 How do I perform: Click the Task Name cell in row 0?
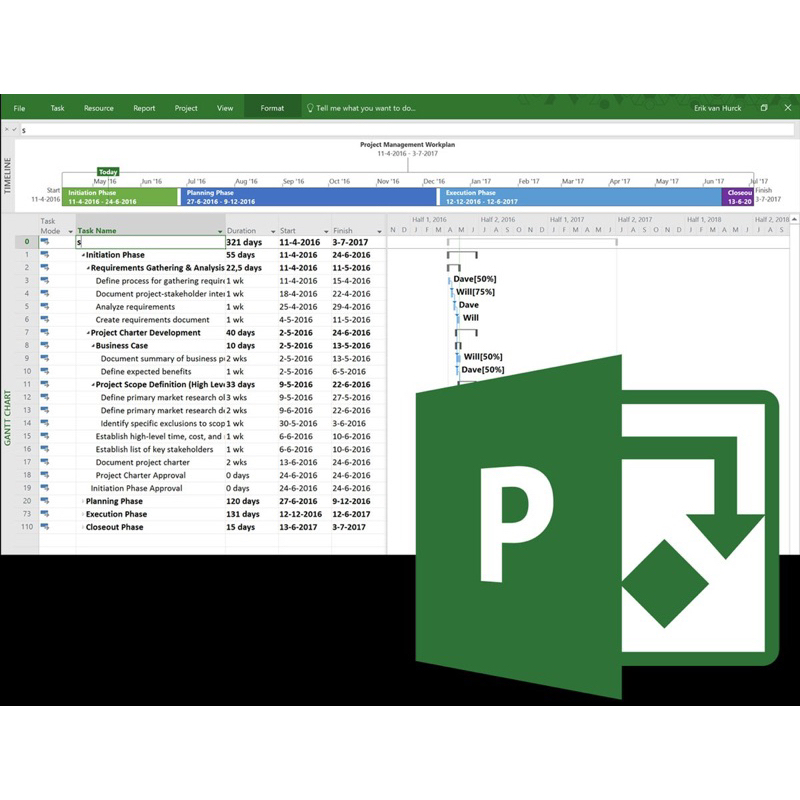(x=151, y=242)
